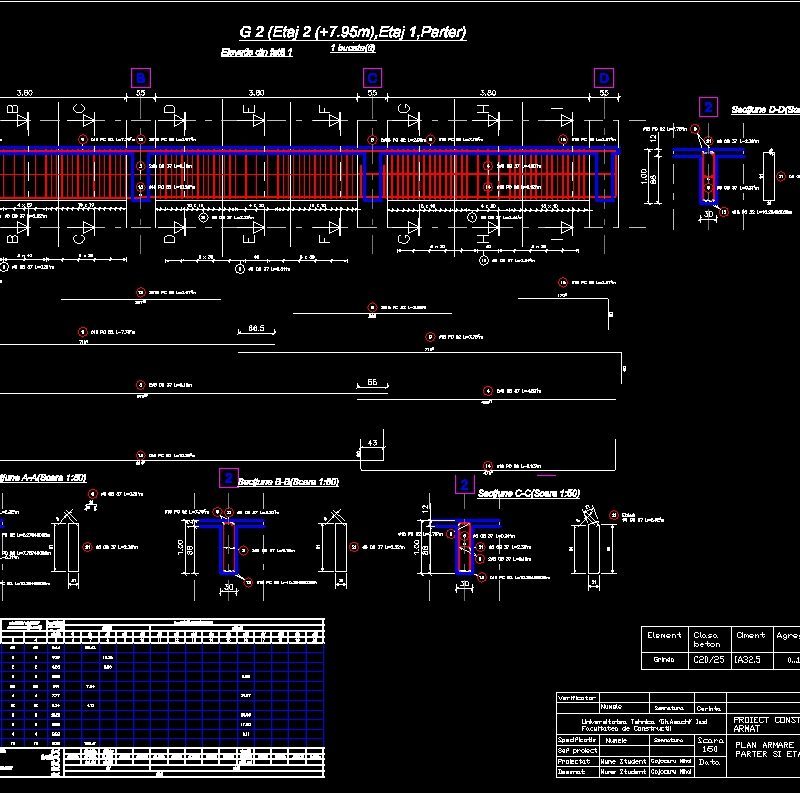Select section marker B above the elevation
Screen dimensions: 800x794
142,75
